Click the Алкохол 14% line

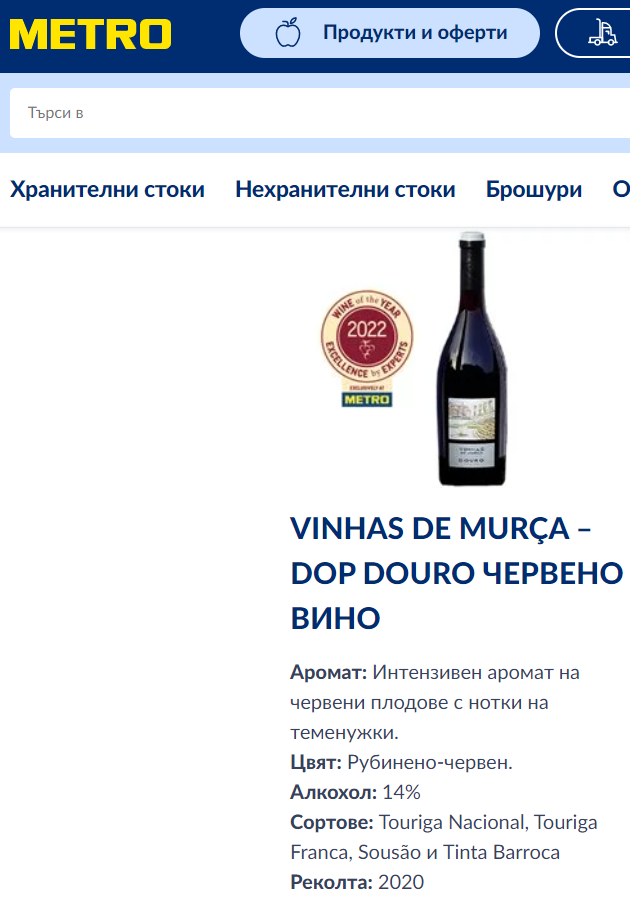click(x=355, y=792)
